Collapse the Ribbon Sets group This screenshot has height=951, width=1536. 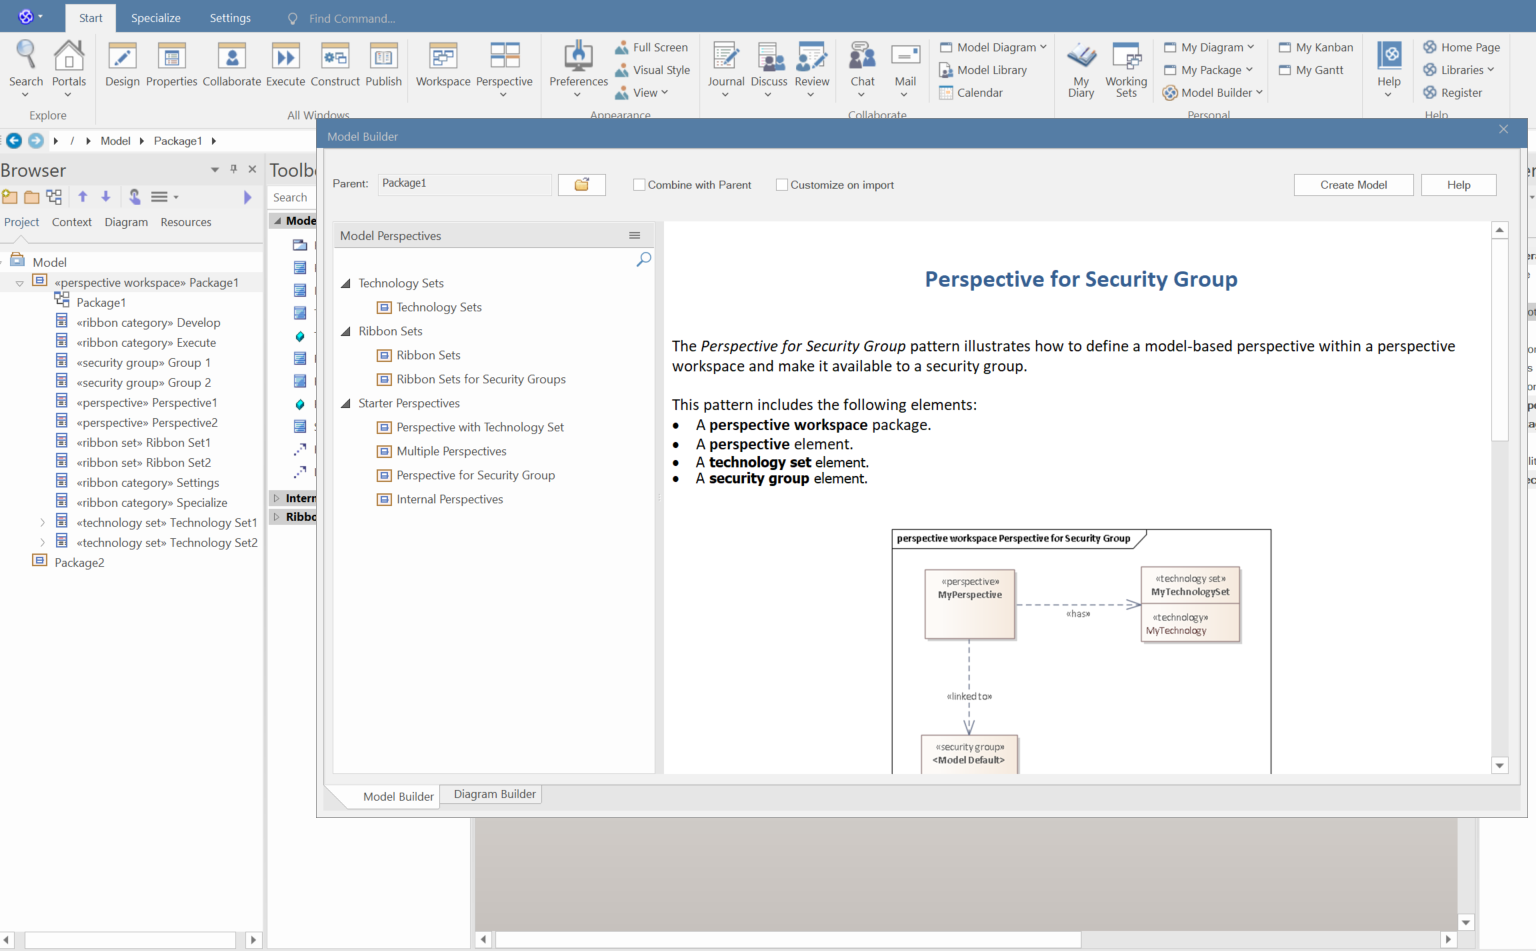(x=346, y=331)
